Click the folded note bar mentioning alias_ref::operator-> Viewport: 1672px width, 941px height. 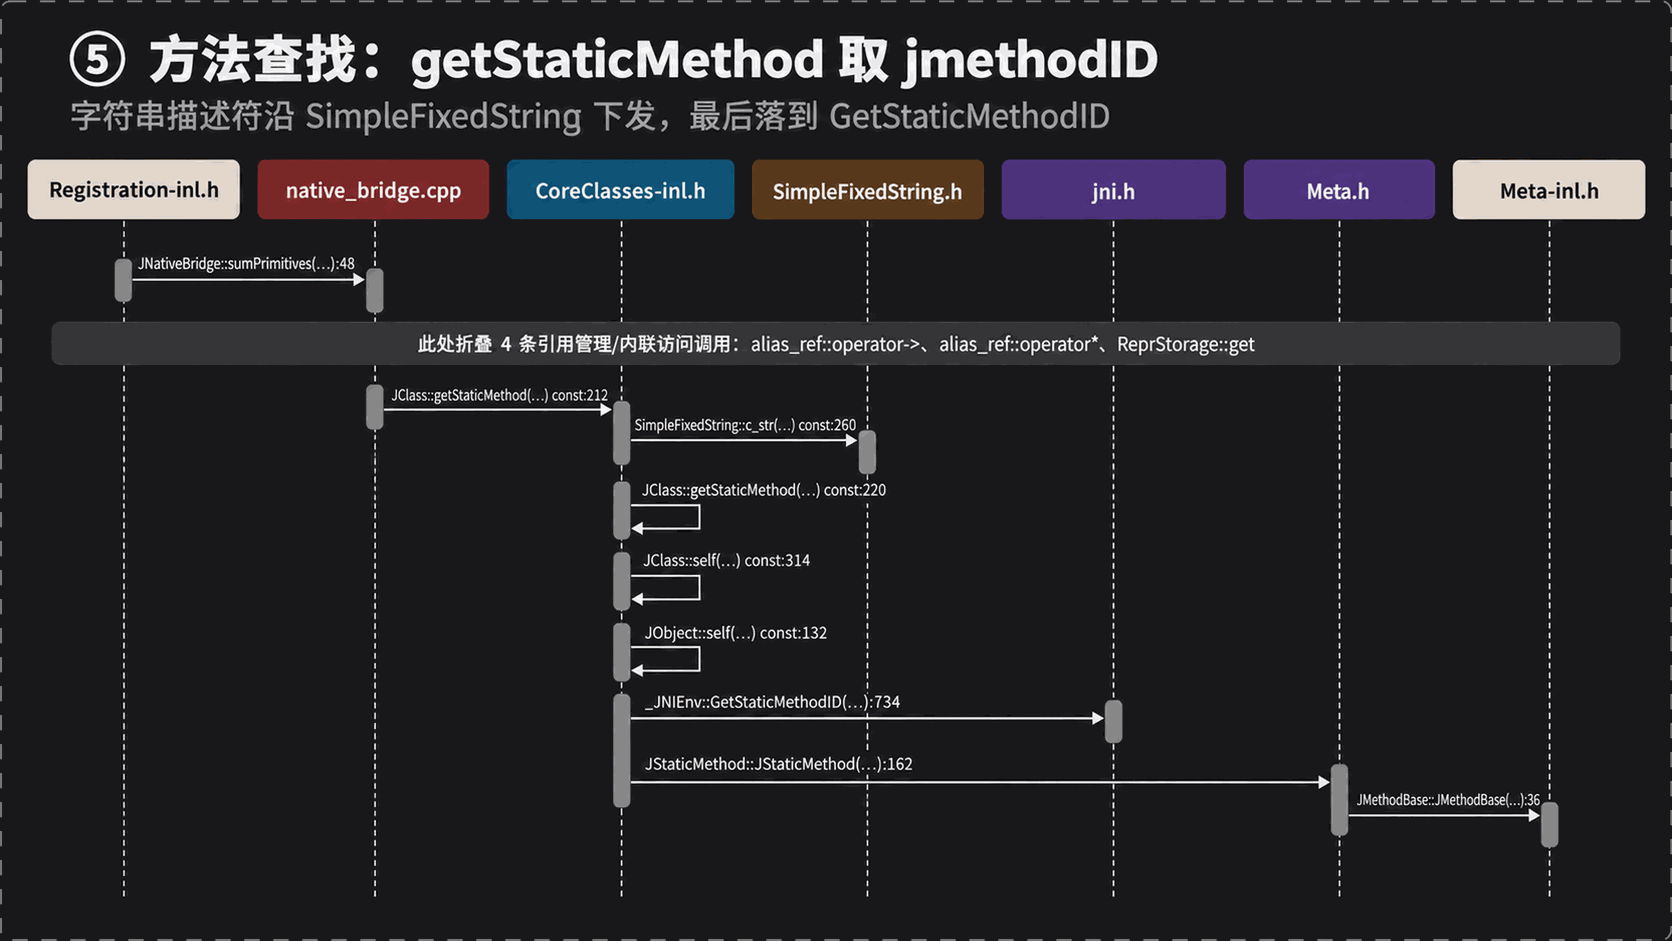(836, 344)
